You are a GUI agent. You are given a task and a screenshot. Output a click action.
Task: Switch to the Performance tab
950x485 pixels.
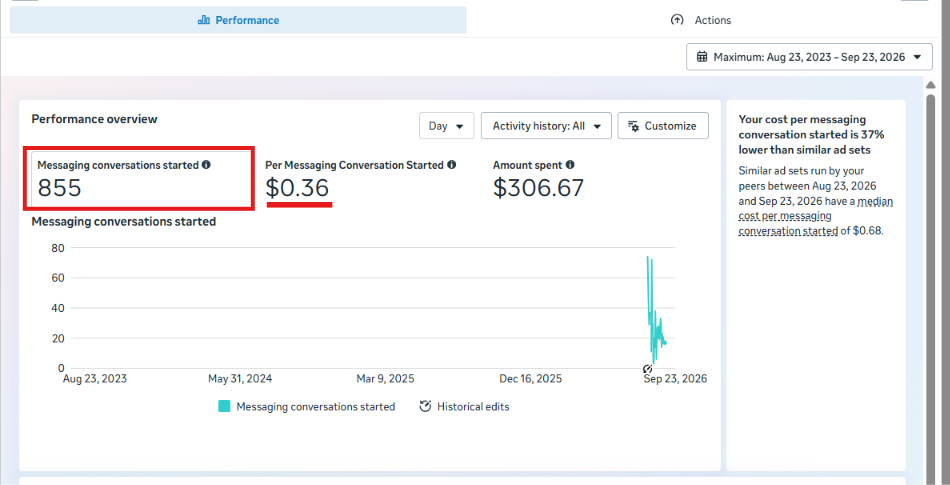[238, 20]
